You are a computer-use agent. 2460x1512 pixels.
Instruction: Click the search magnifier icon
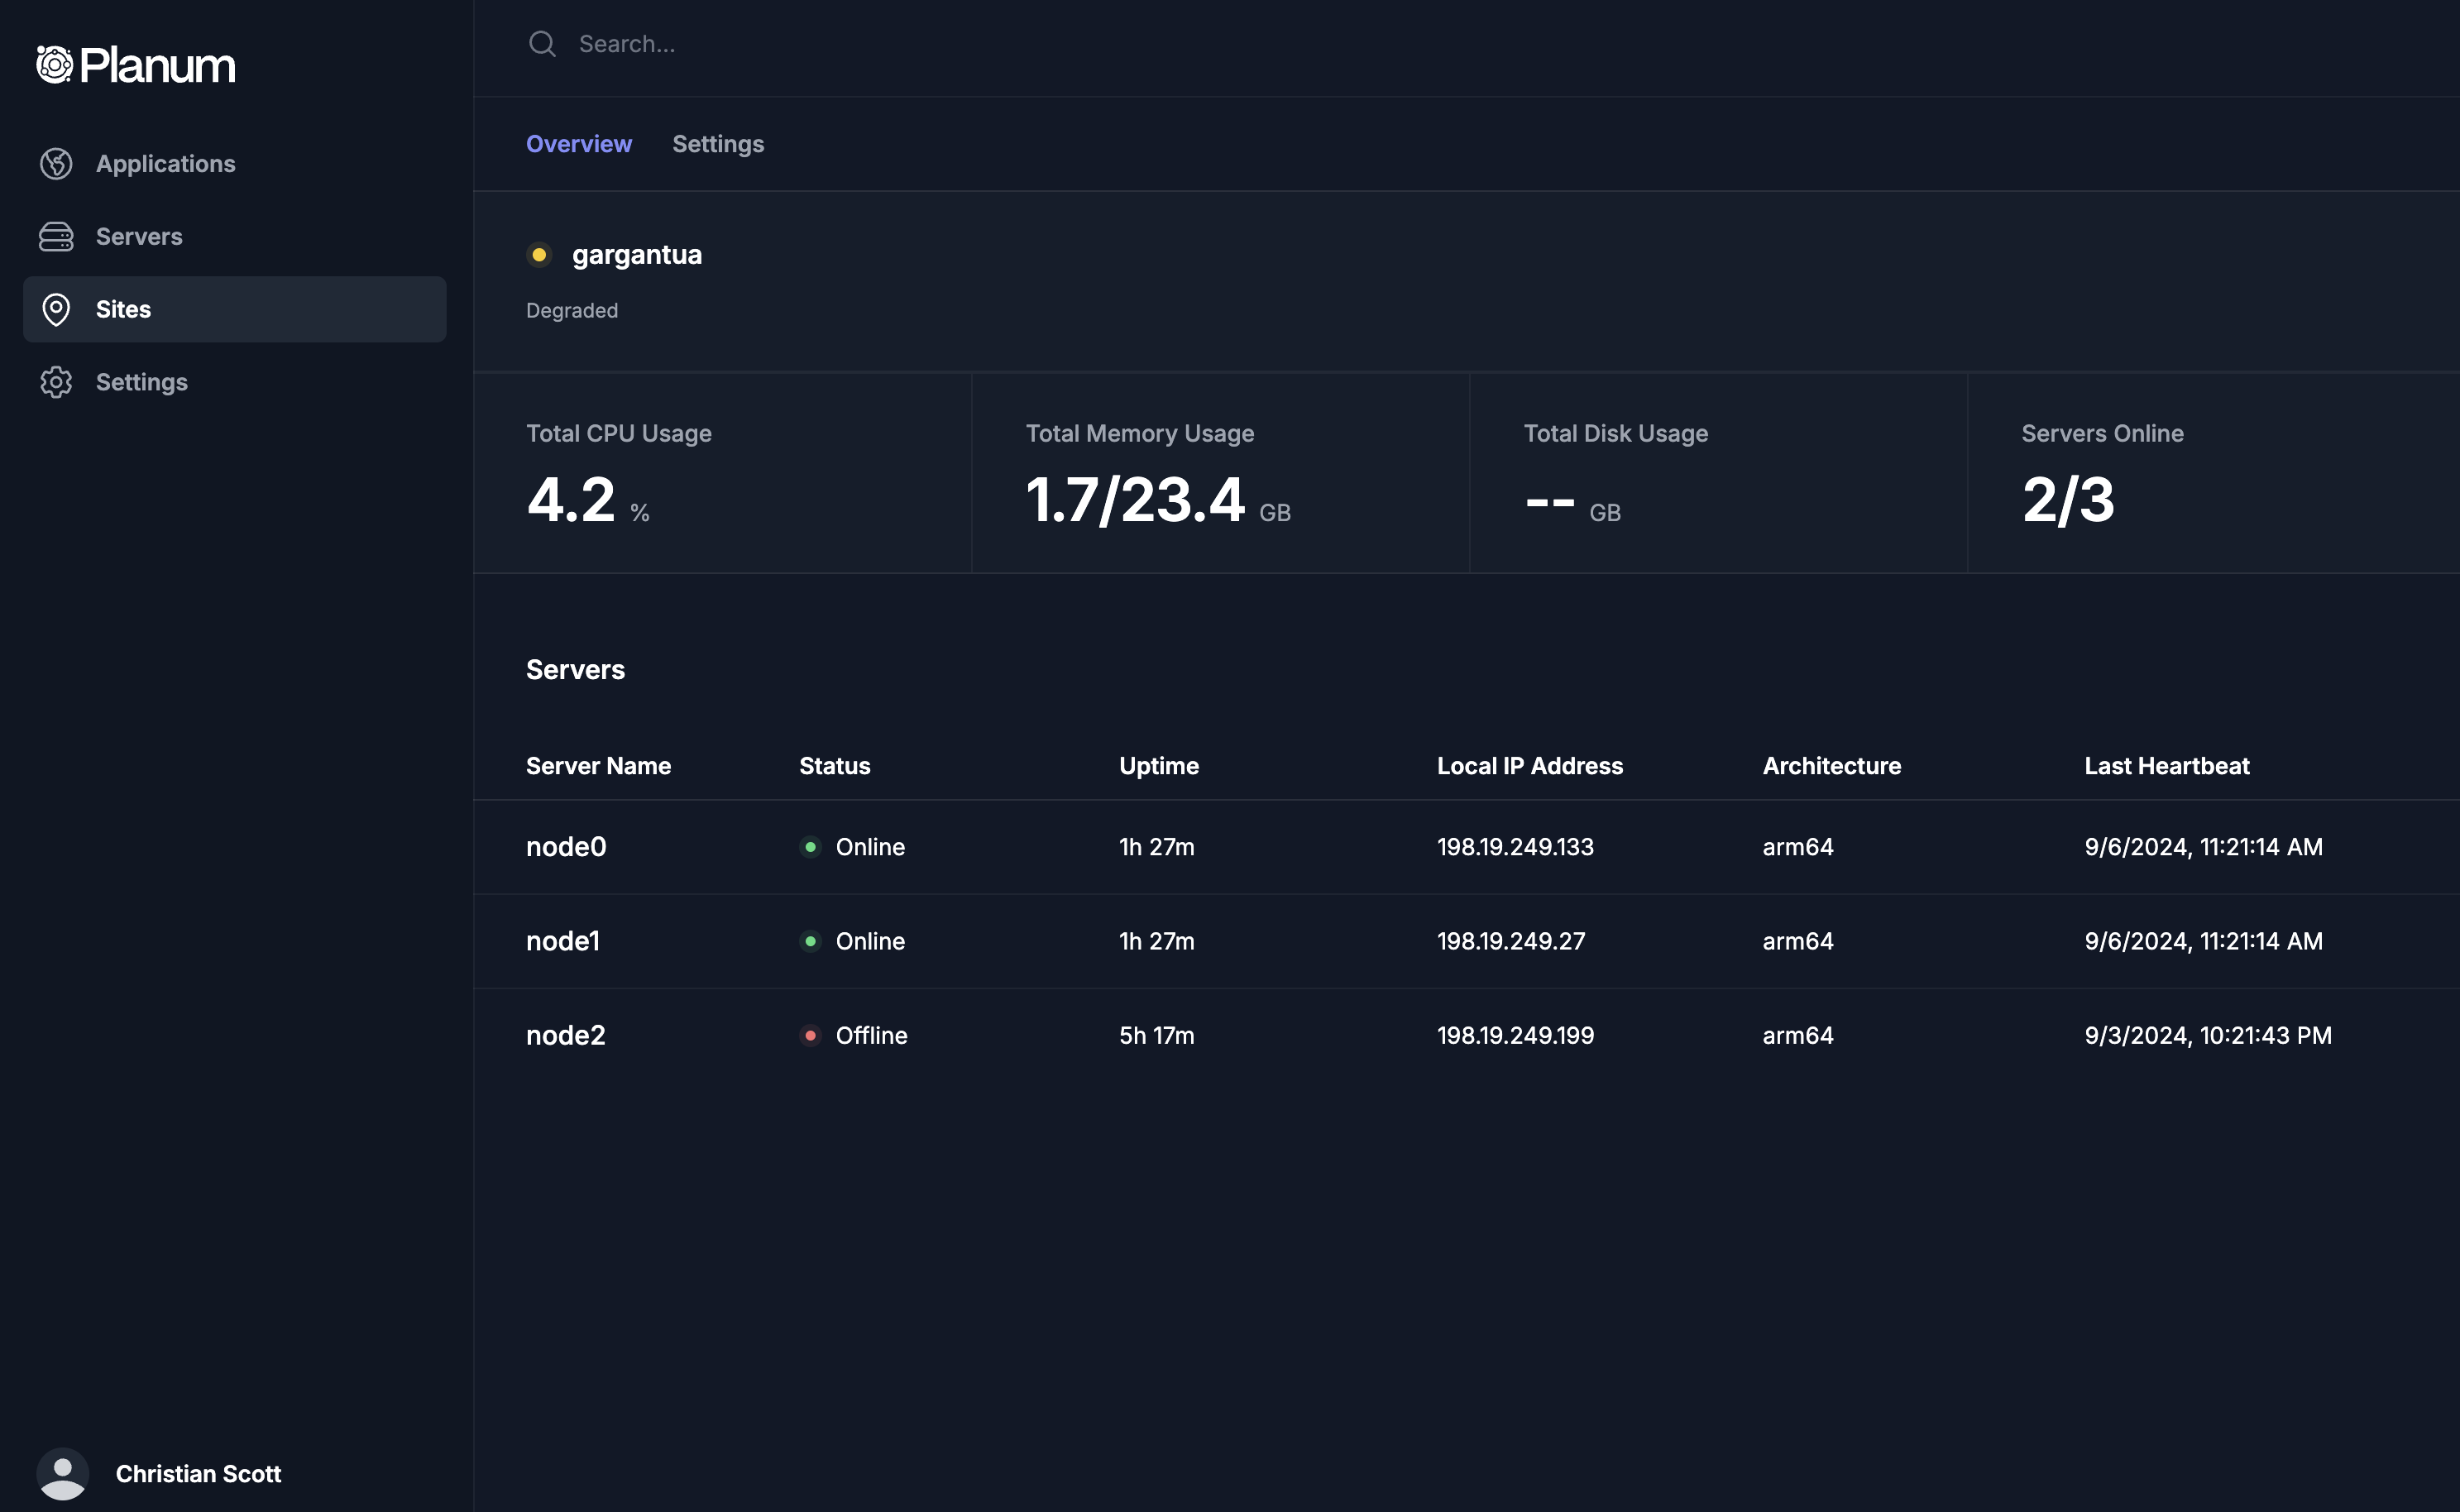tap(542, 44)
